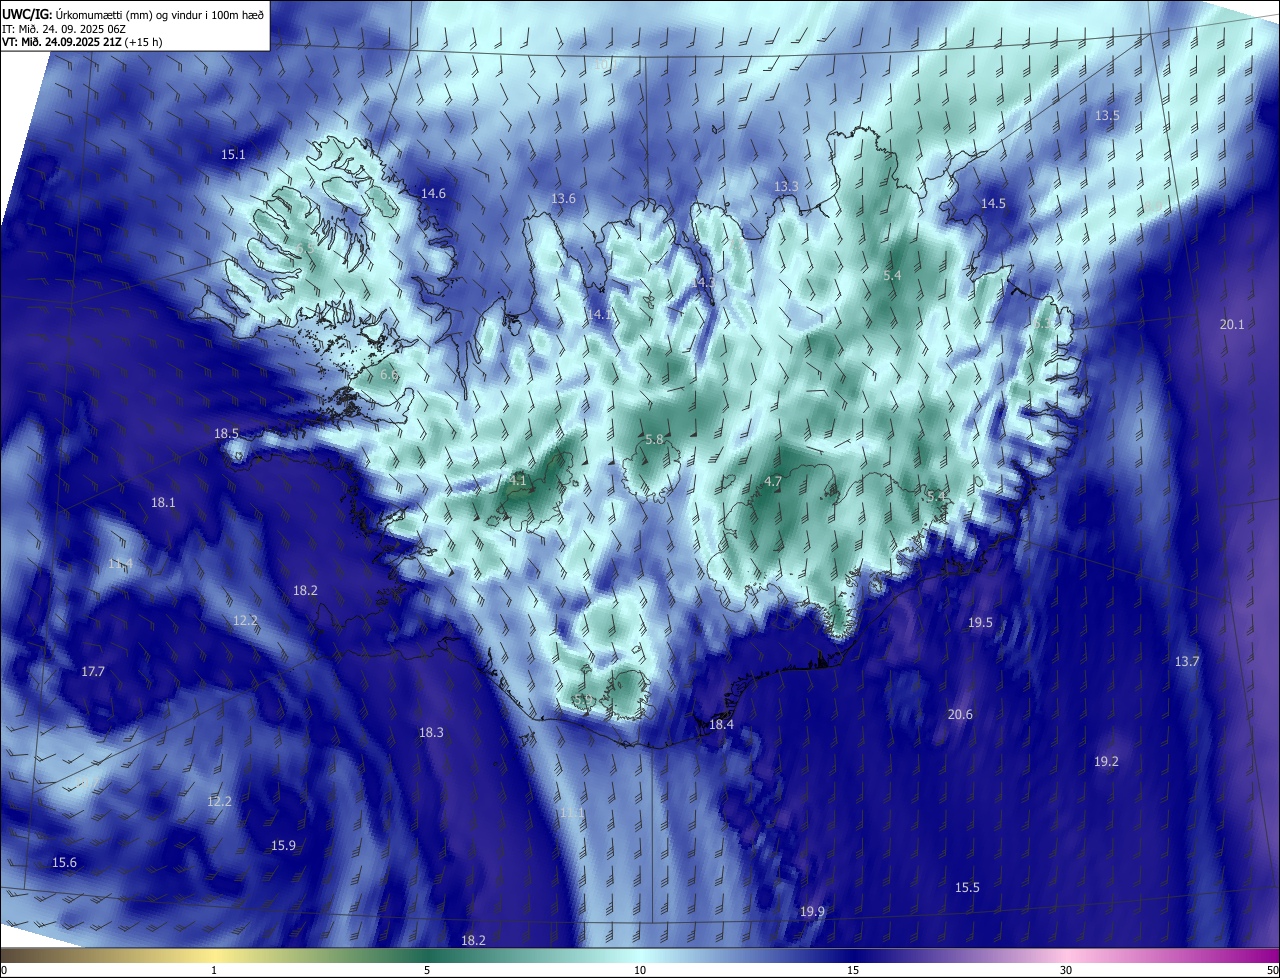Click the color scale tick label 50
Viewport: 1280px width, 978px height.
click(x=1272, y=970)
